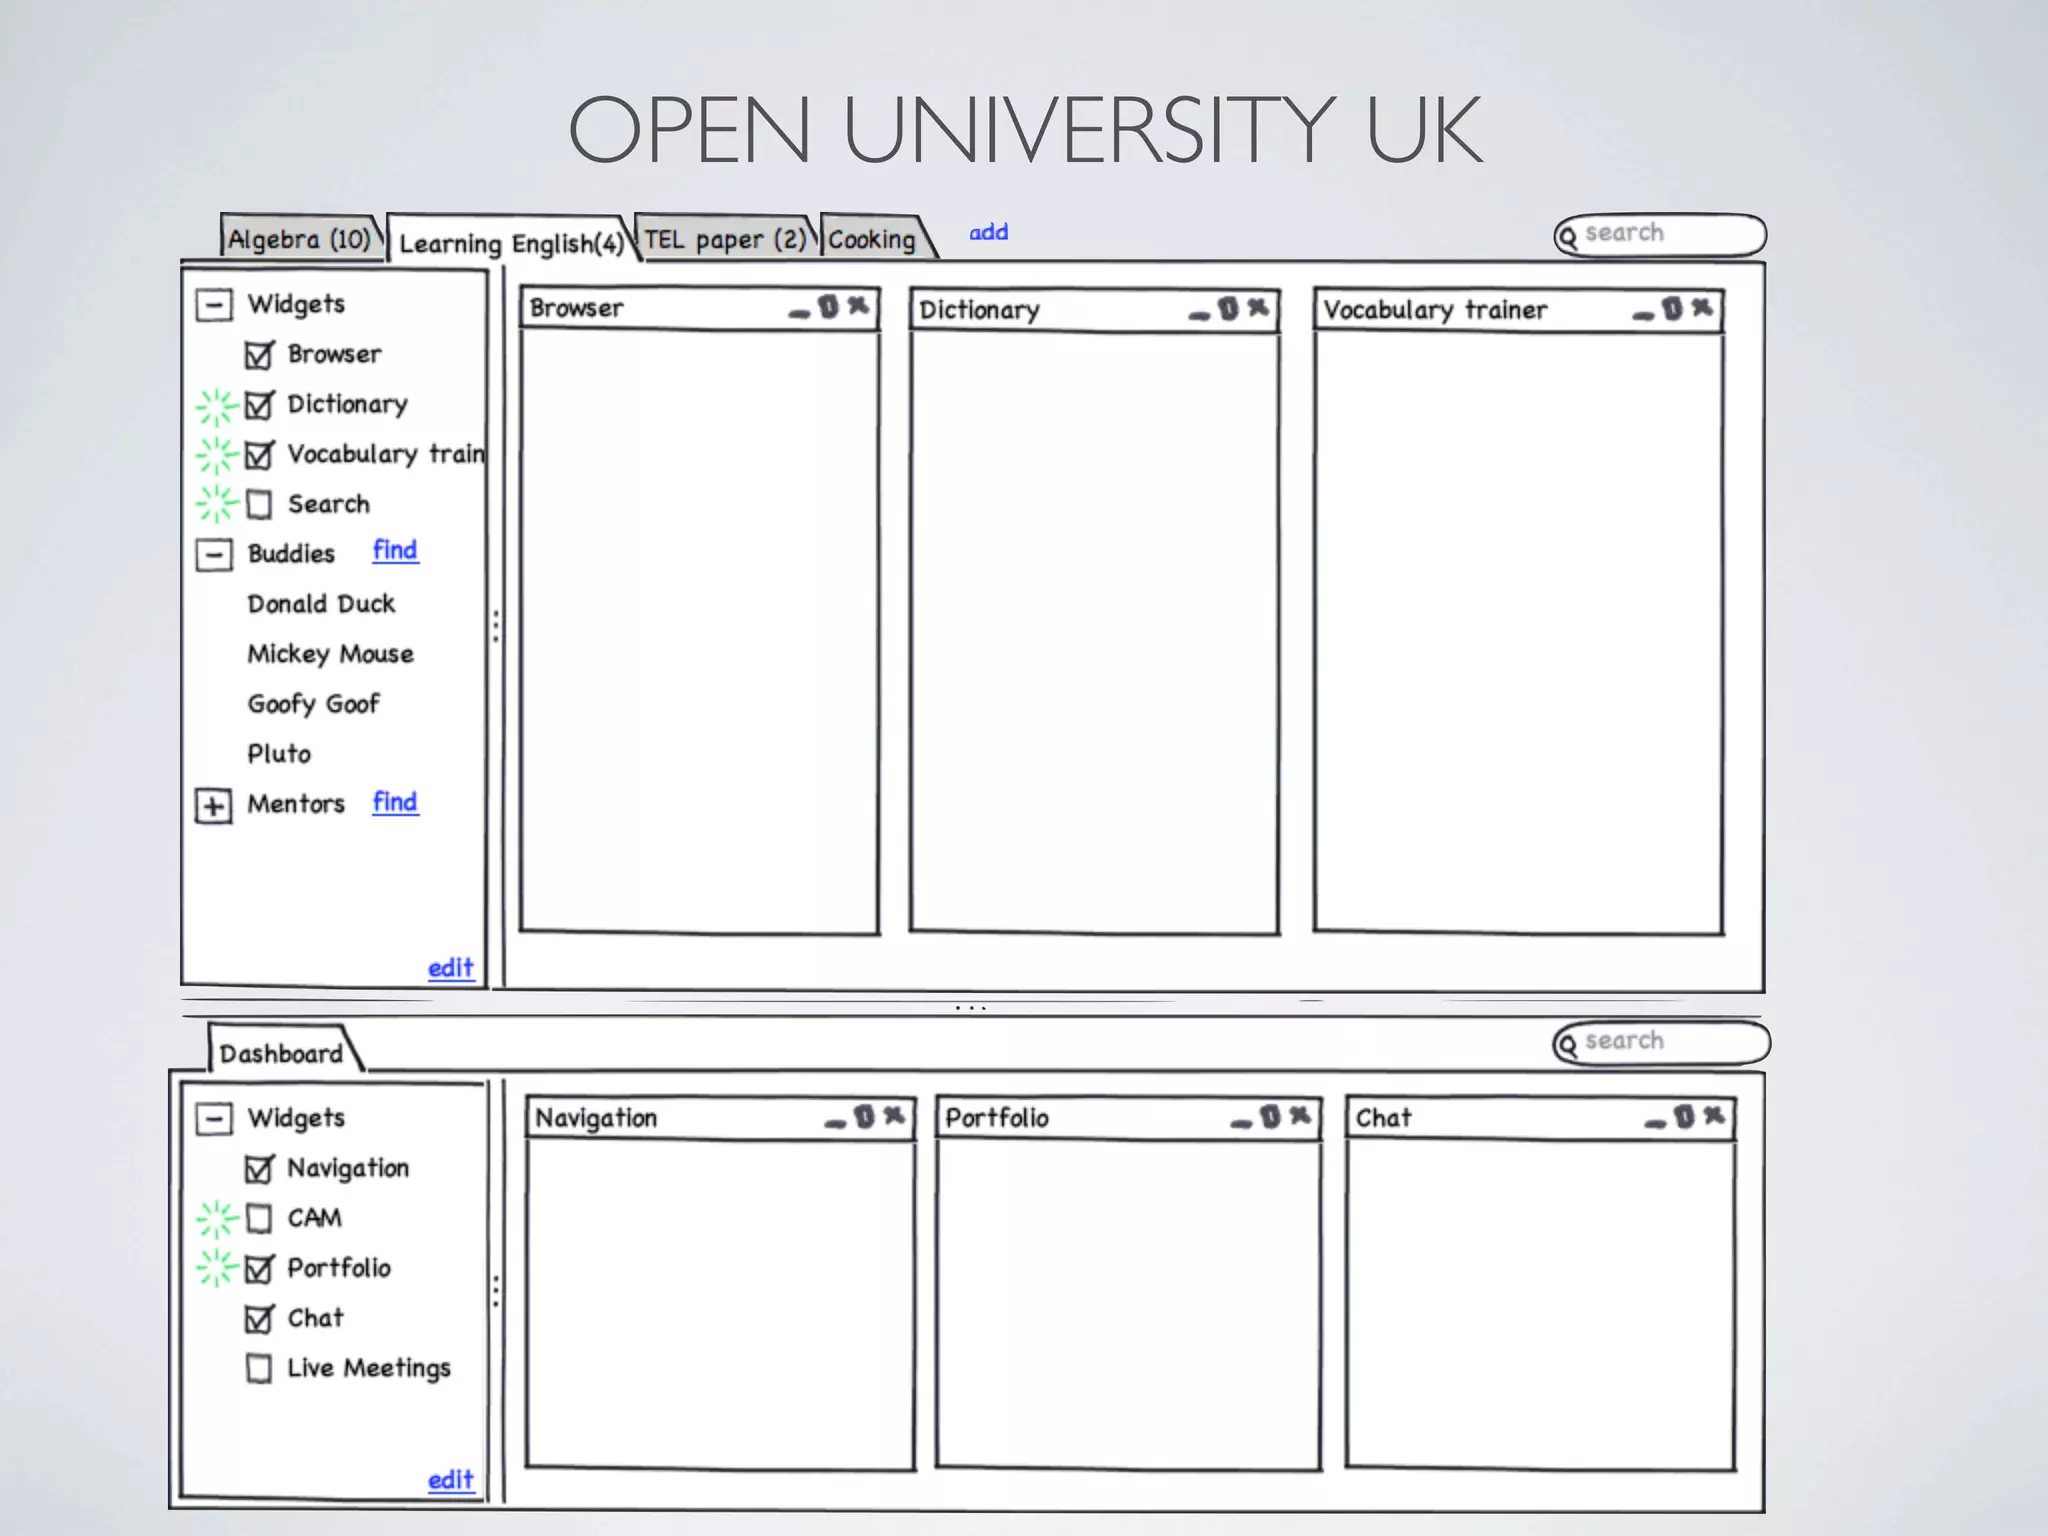Collapse the Widgets section in Dashboard panel

point(214,1119)
